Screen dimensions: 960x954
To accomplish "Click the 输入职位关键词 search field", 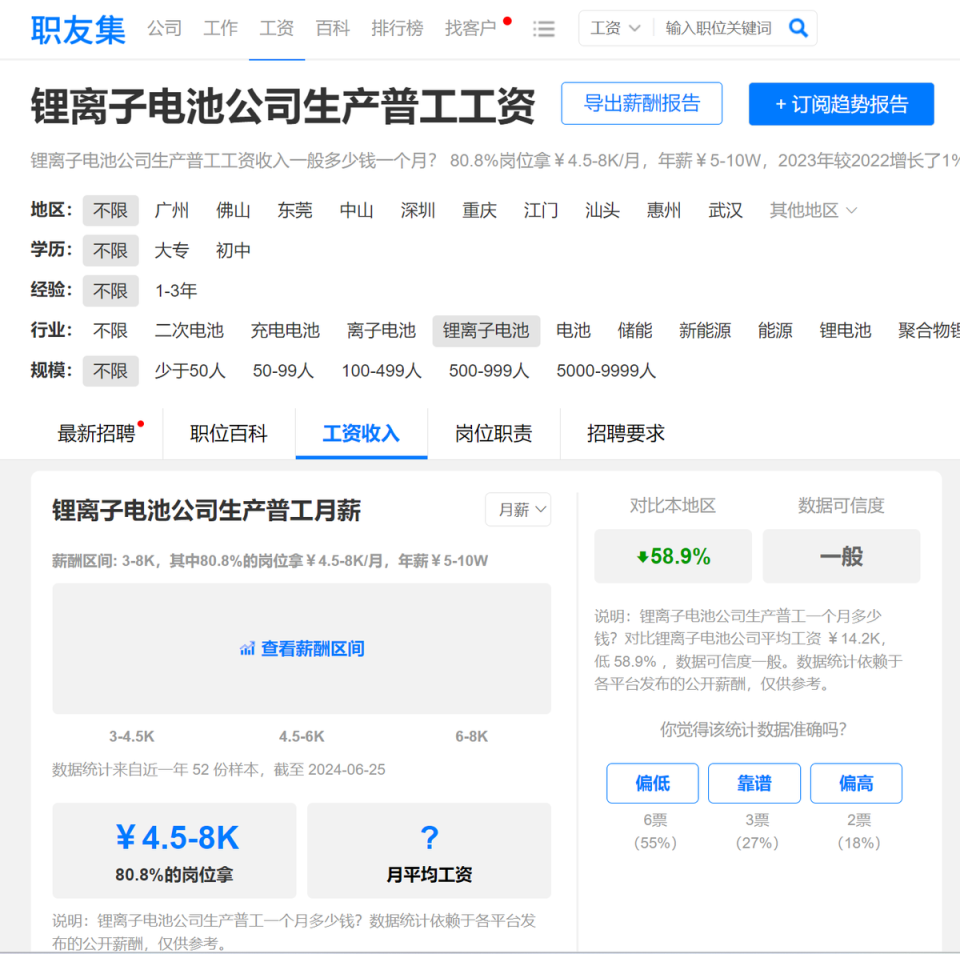I will (x=718, y=28).
